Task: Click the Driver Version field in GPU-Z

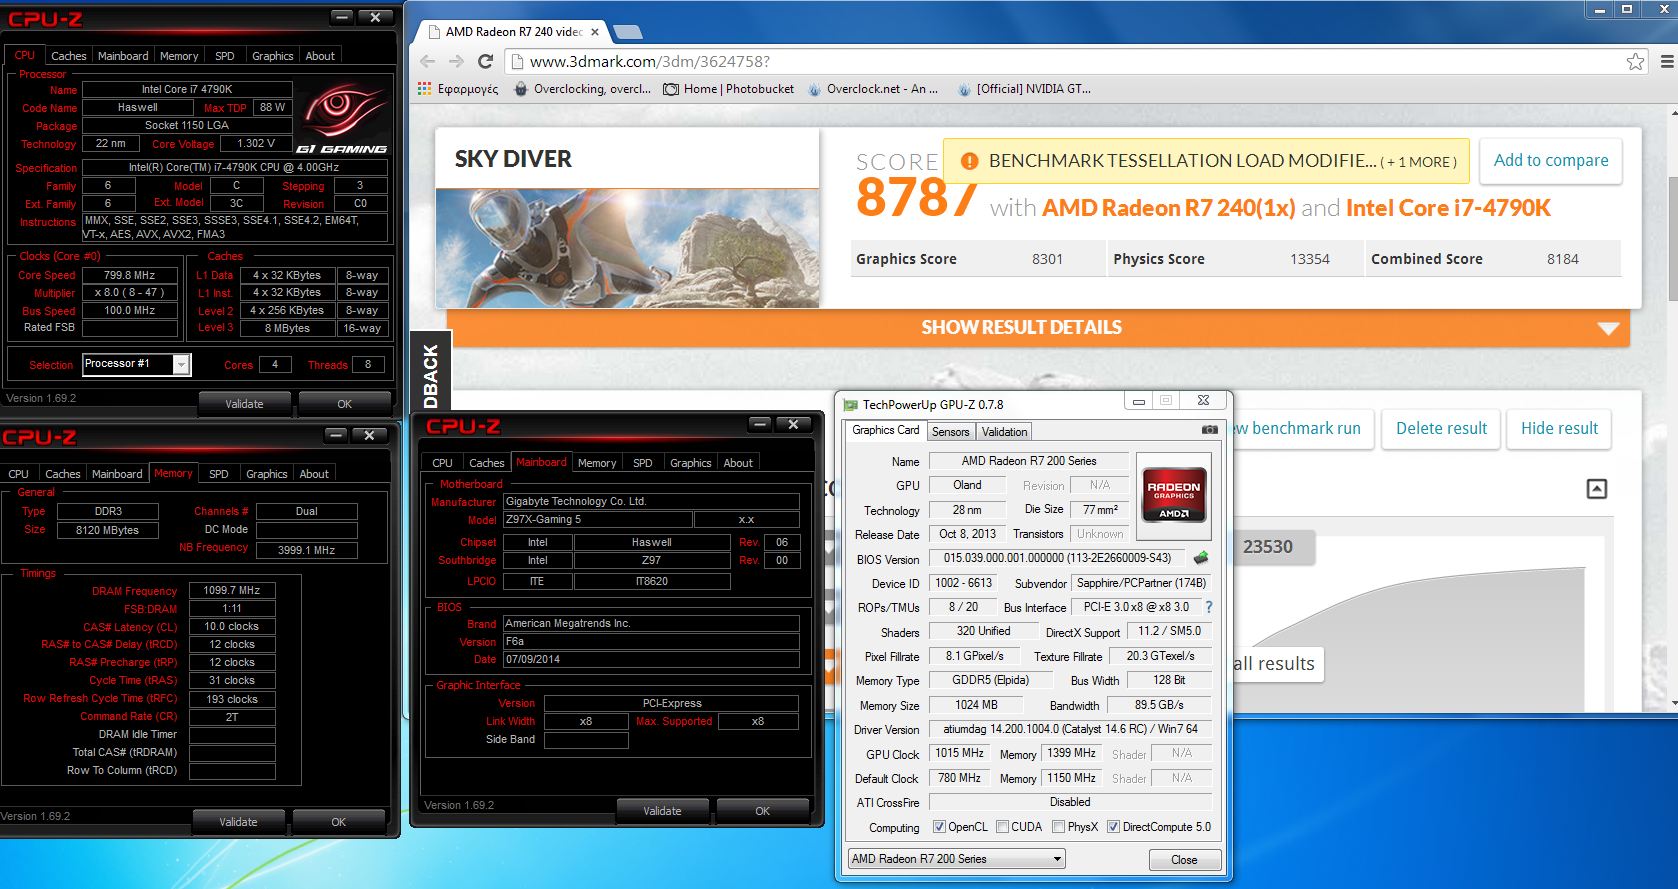Action: coord(1071,729)
